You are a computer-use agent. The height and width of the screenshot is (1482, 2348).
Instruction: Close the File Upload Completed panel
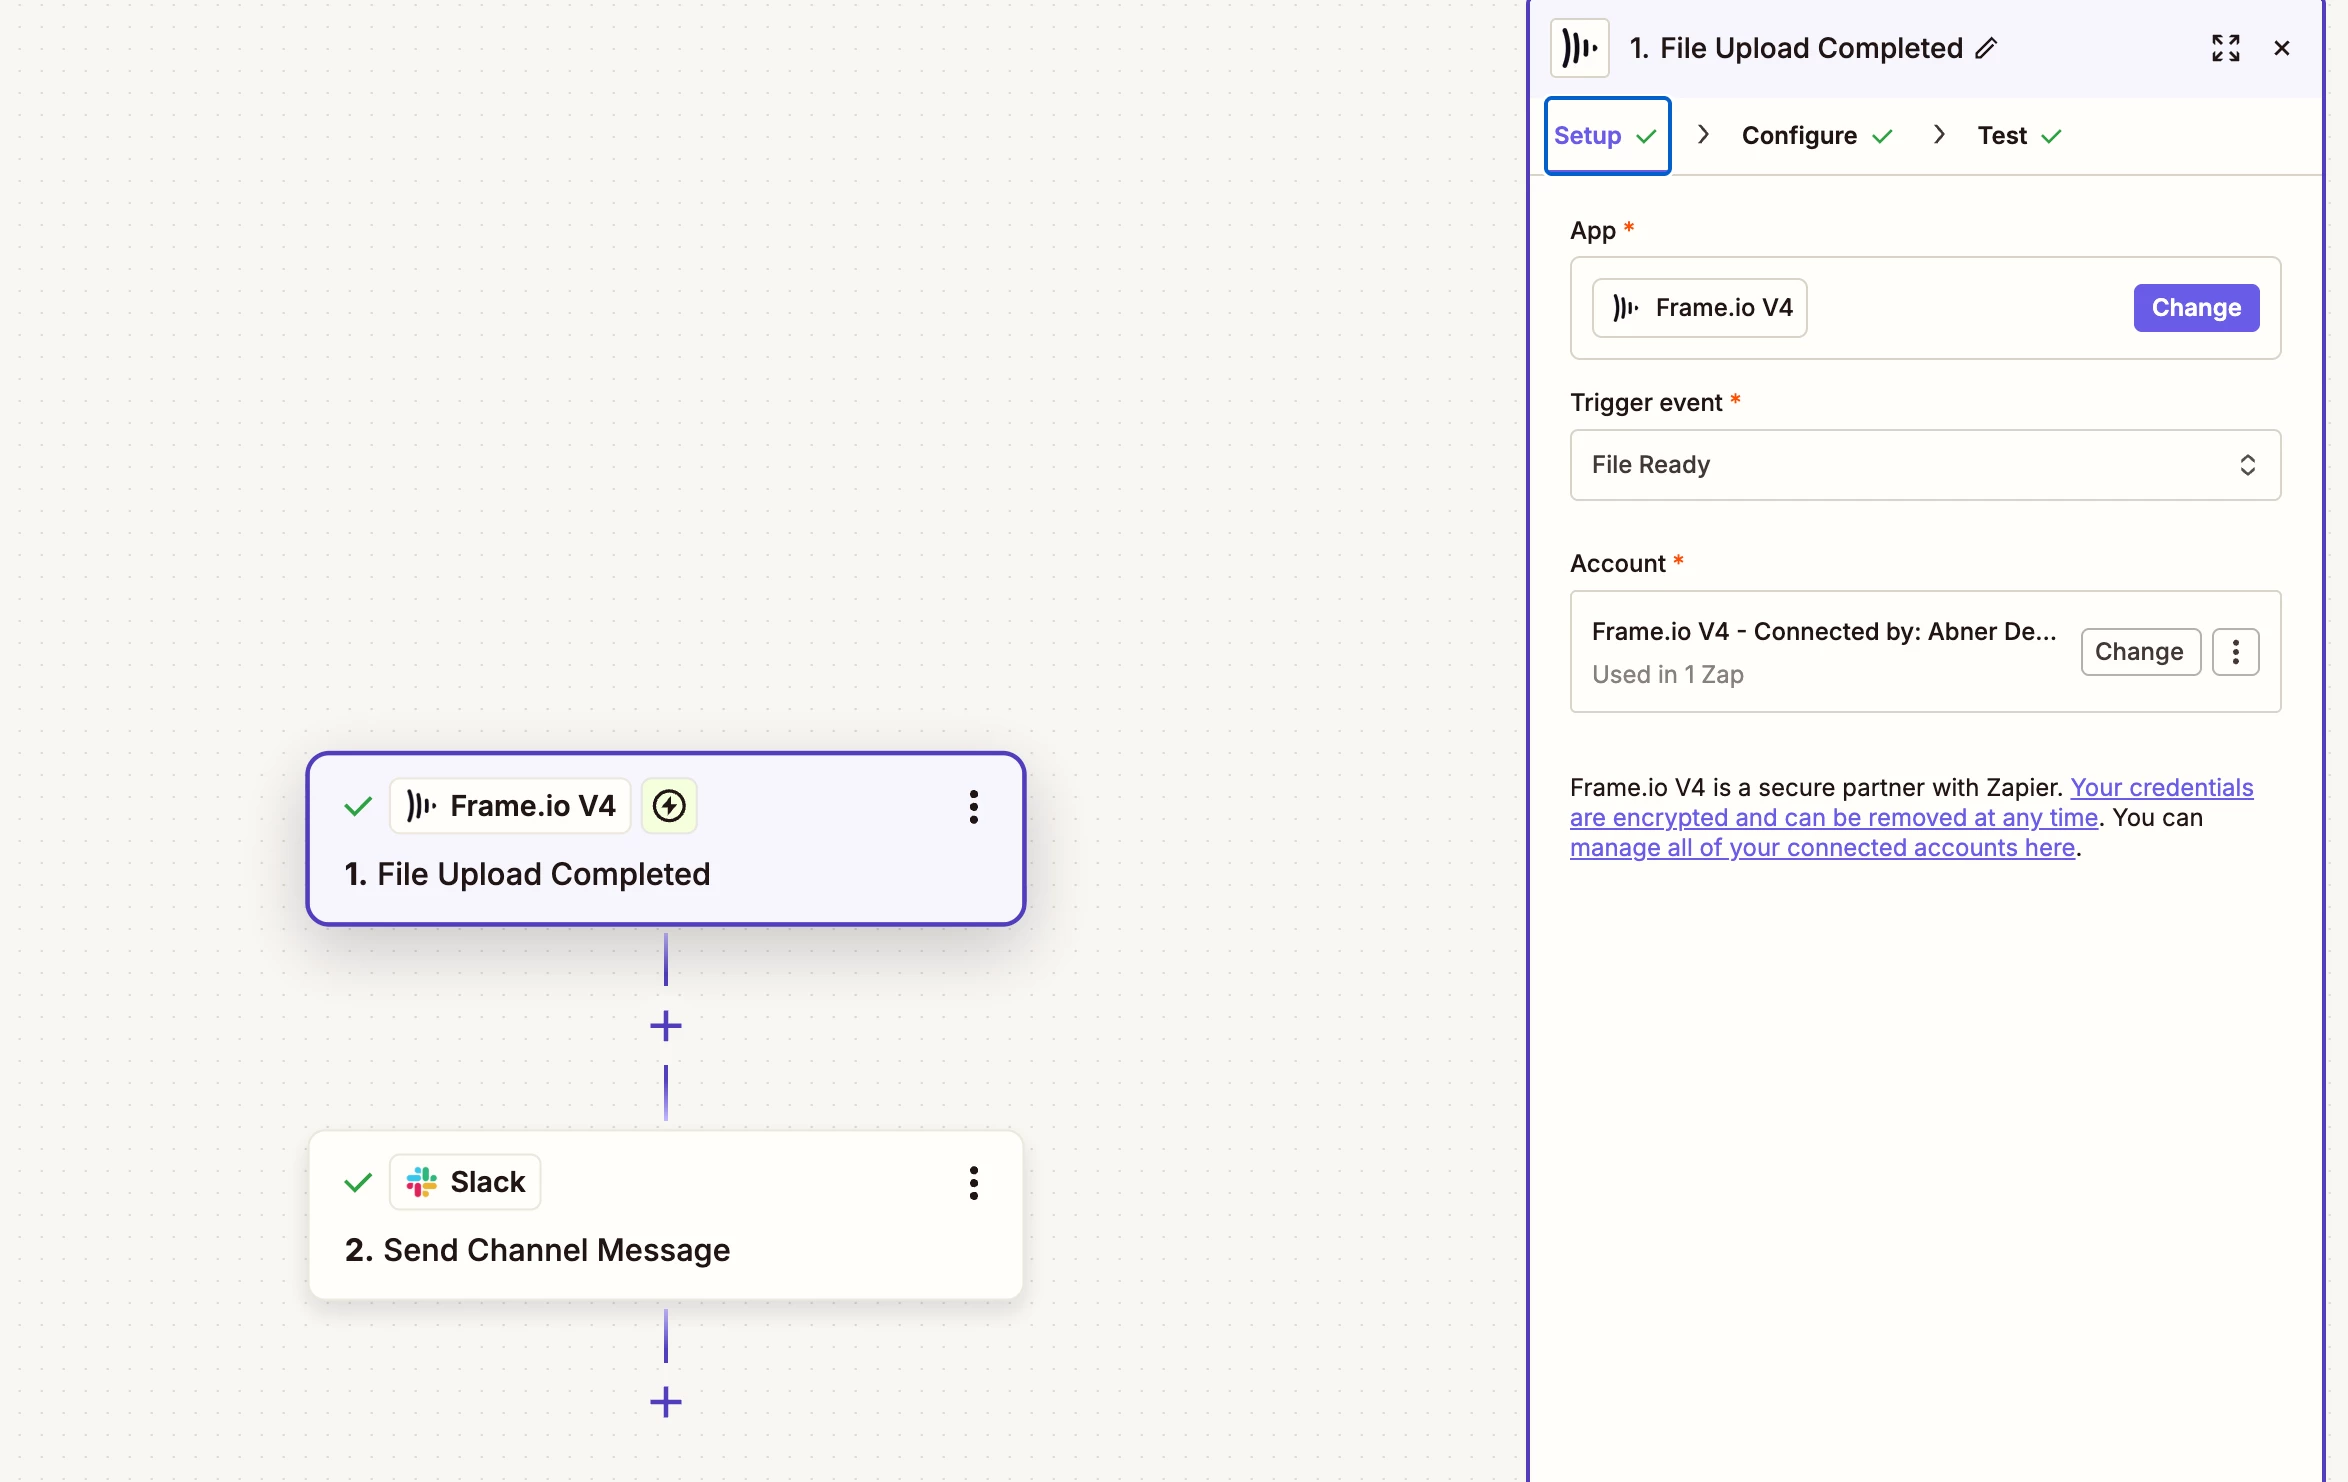[x=2281, y=48]
